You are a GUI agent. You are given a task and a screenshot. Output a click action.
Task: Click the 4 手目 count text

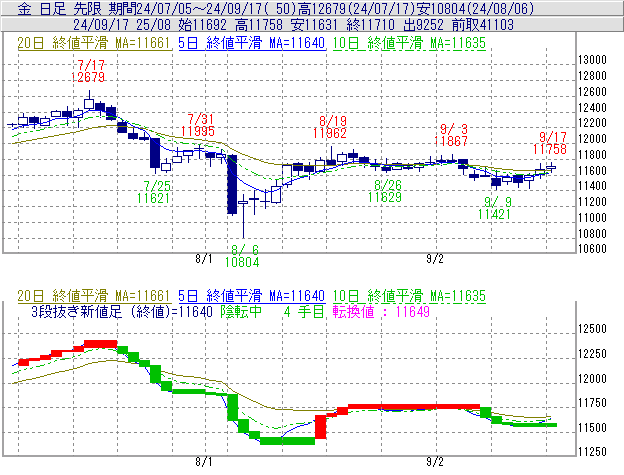[304, 311]
